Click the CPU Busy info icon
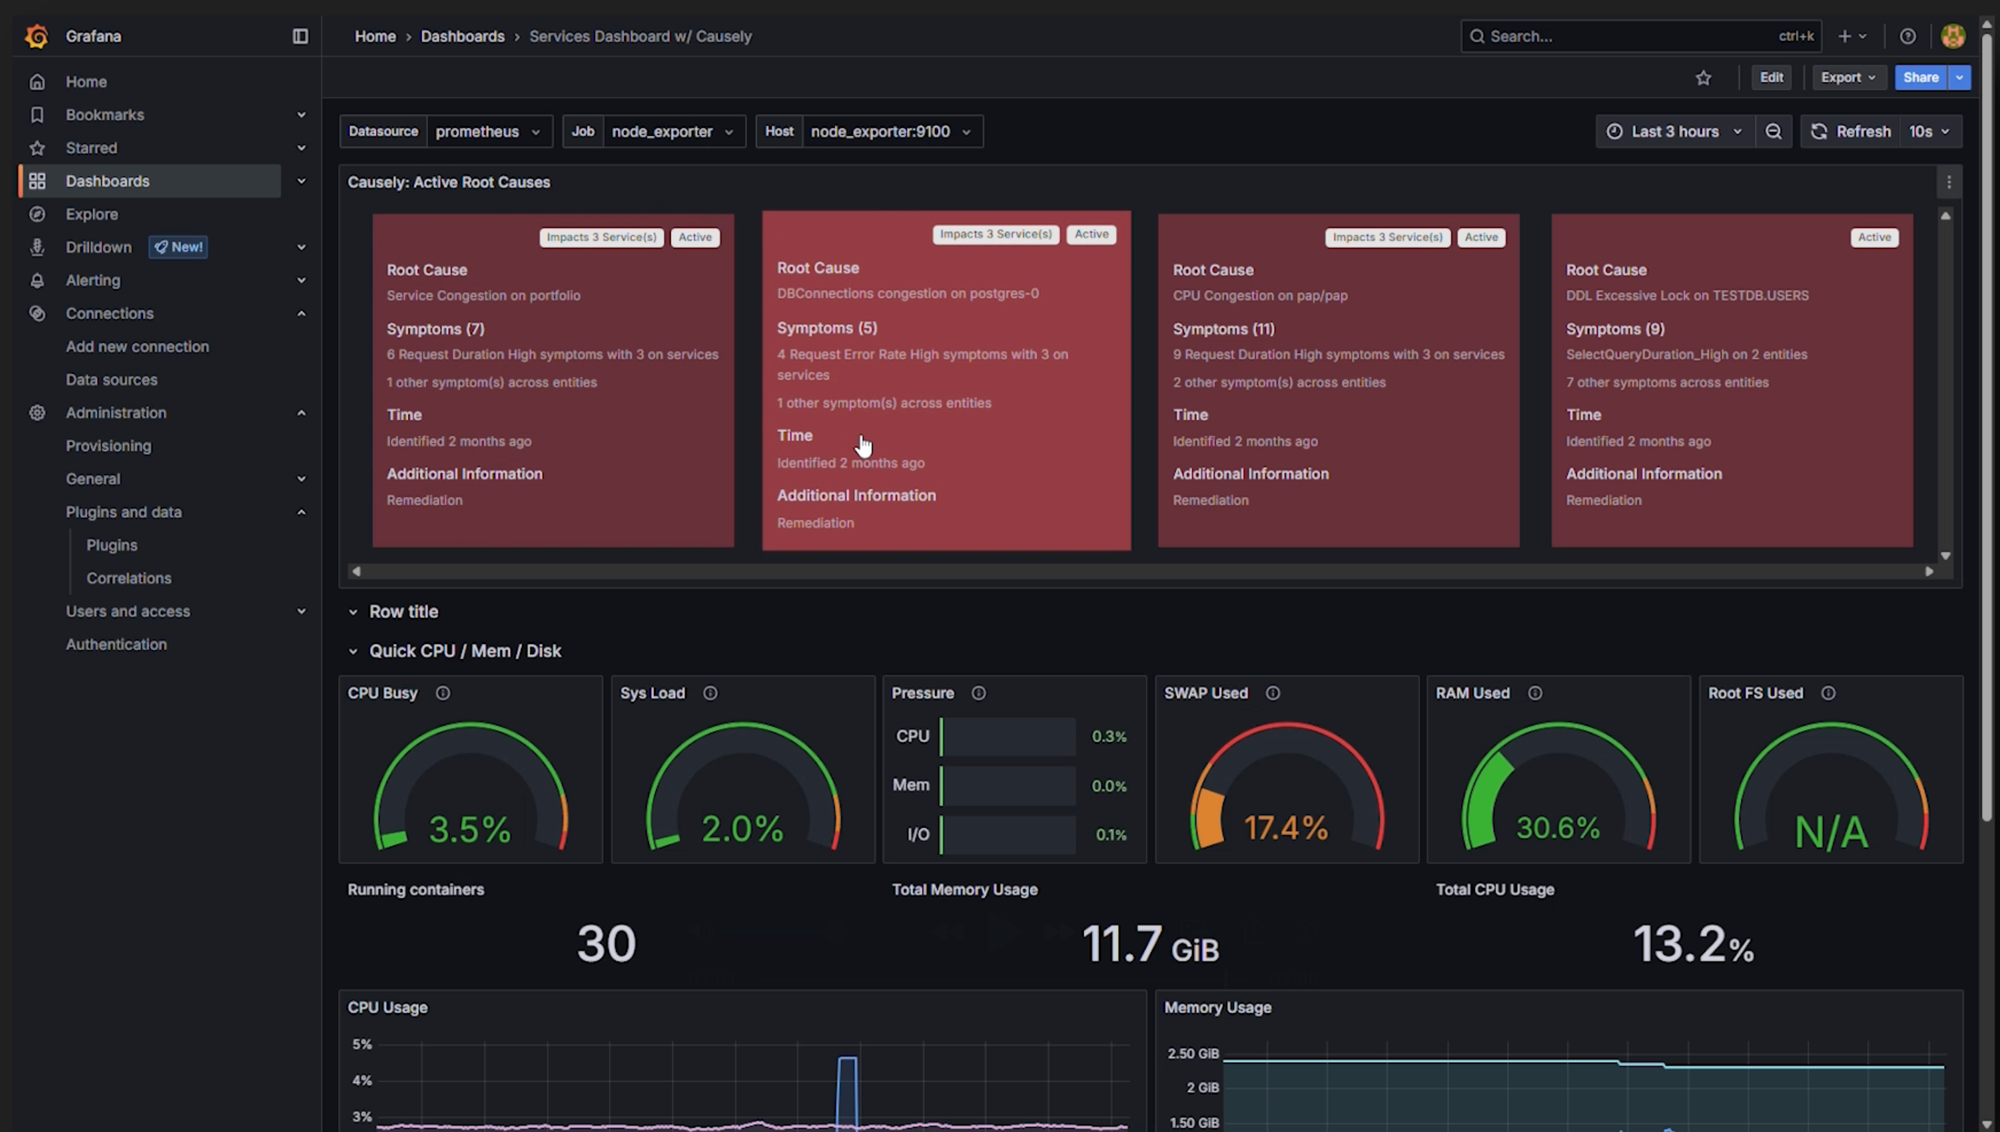The image size is (2000, 1132). tap(442, 692)
